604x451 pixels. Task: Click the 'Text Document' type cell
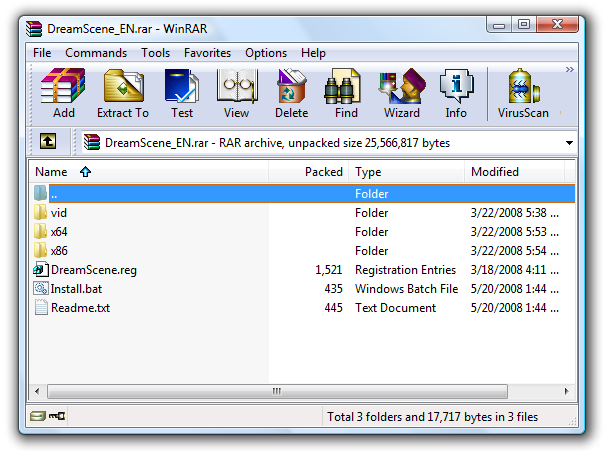(x=395, y=308)
